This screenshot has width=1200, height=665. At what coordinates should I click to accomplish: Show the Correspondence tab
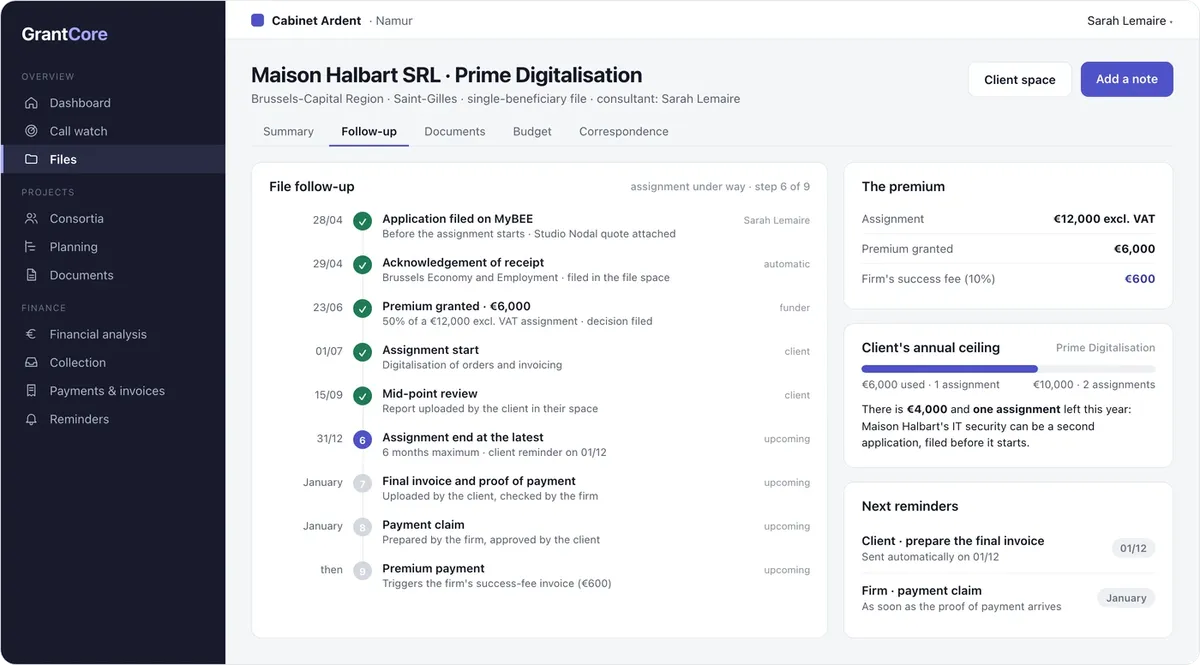[624, 131]
